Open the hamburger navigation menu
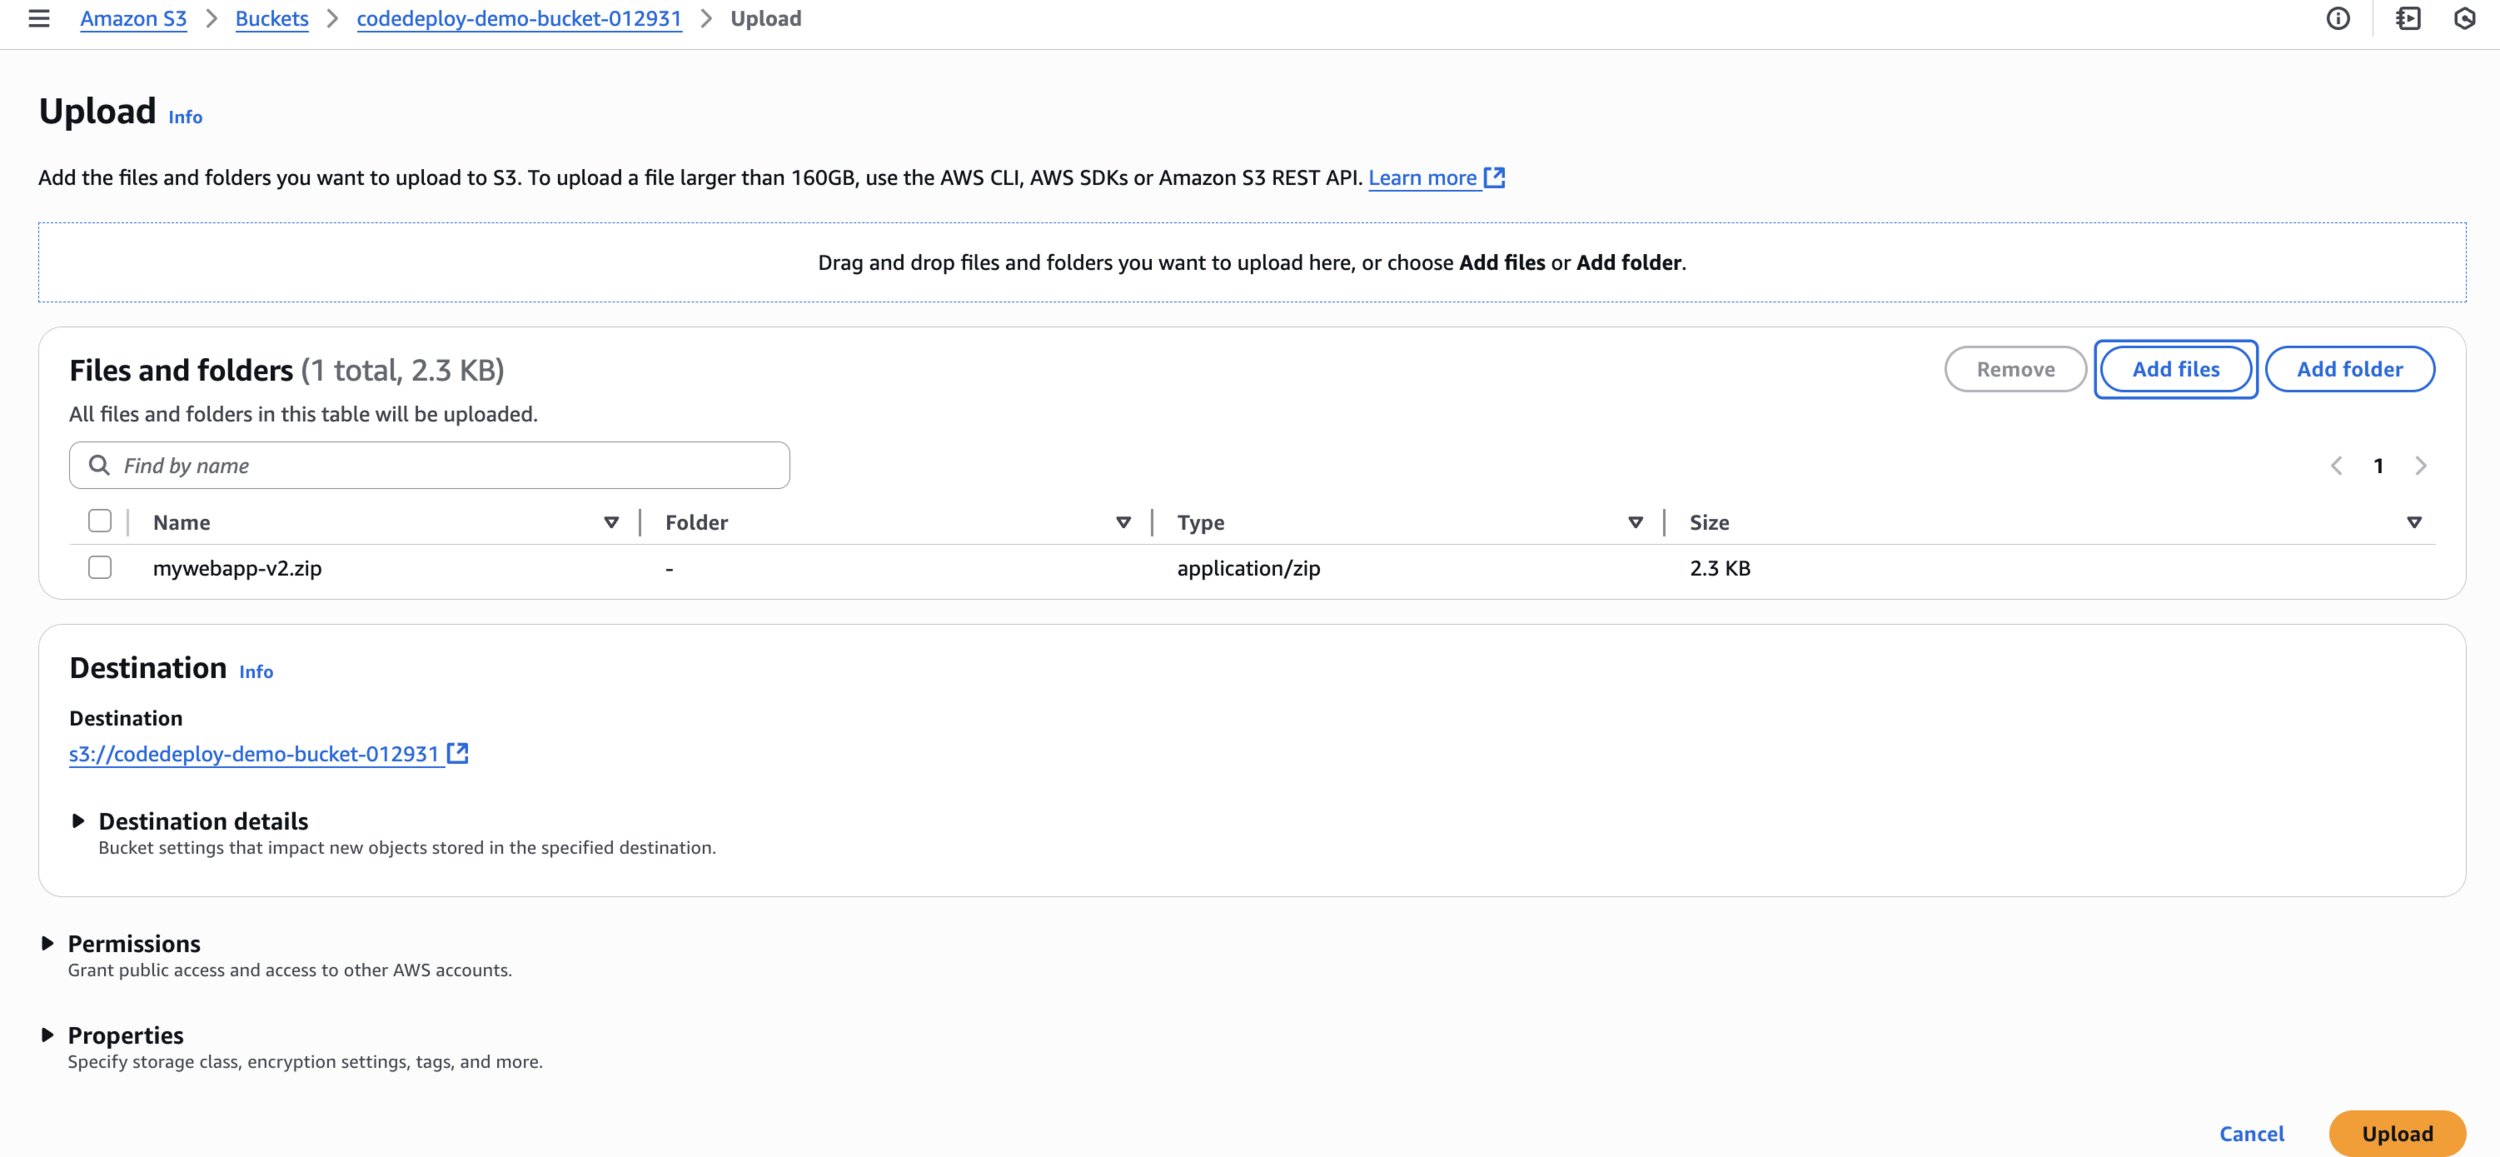Viewport: 2500px width, 1157px height. click(39, 18)
